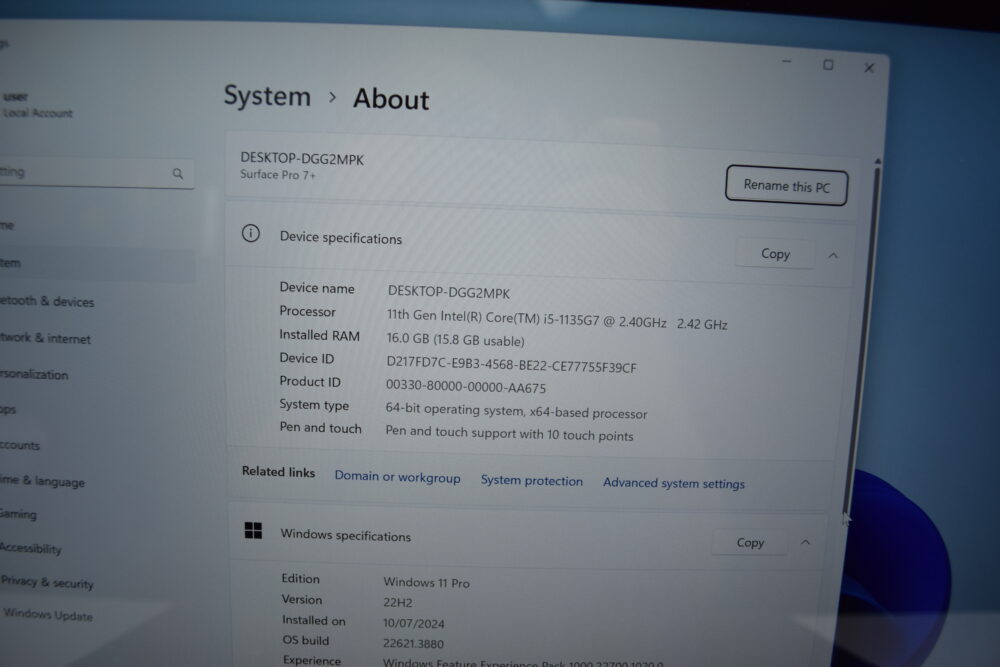Click the Device specifications heading text
The height and width of the screenshot is (667, 1000).
click(341, 237)
